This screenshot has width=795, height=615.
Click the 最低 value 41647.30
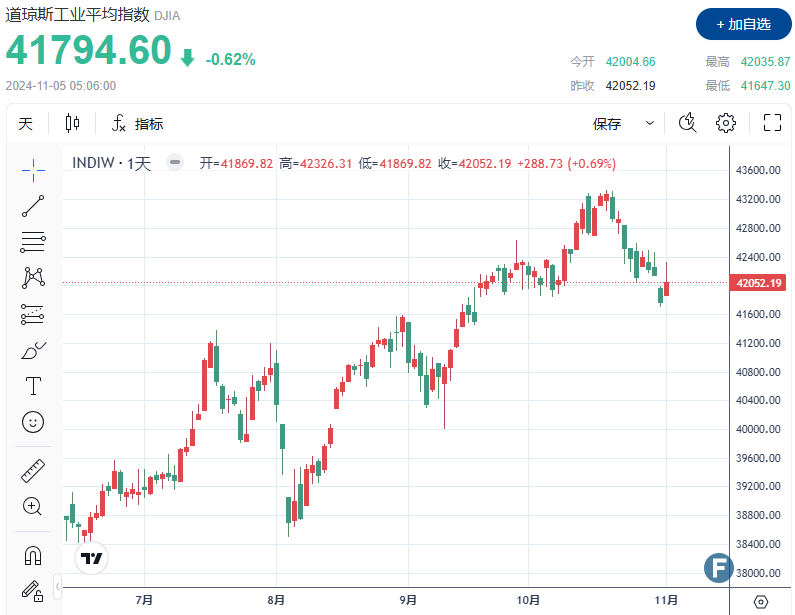pos(765,86)
